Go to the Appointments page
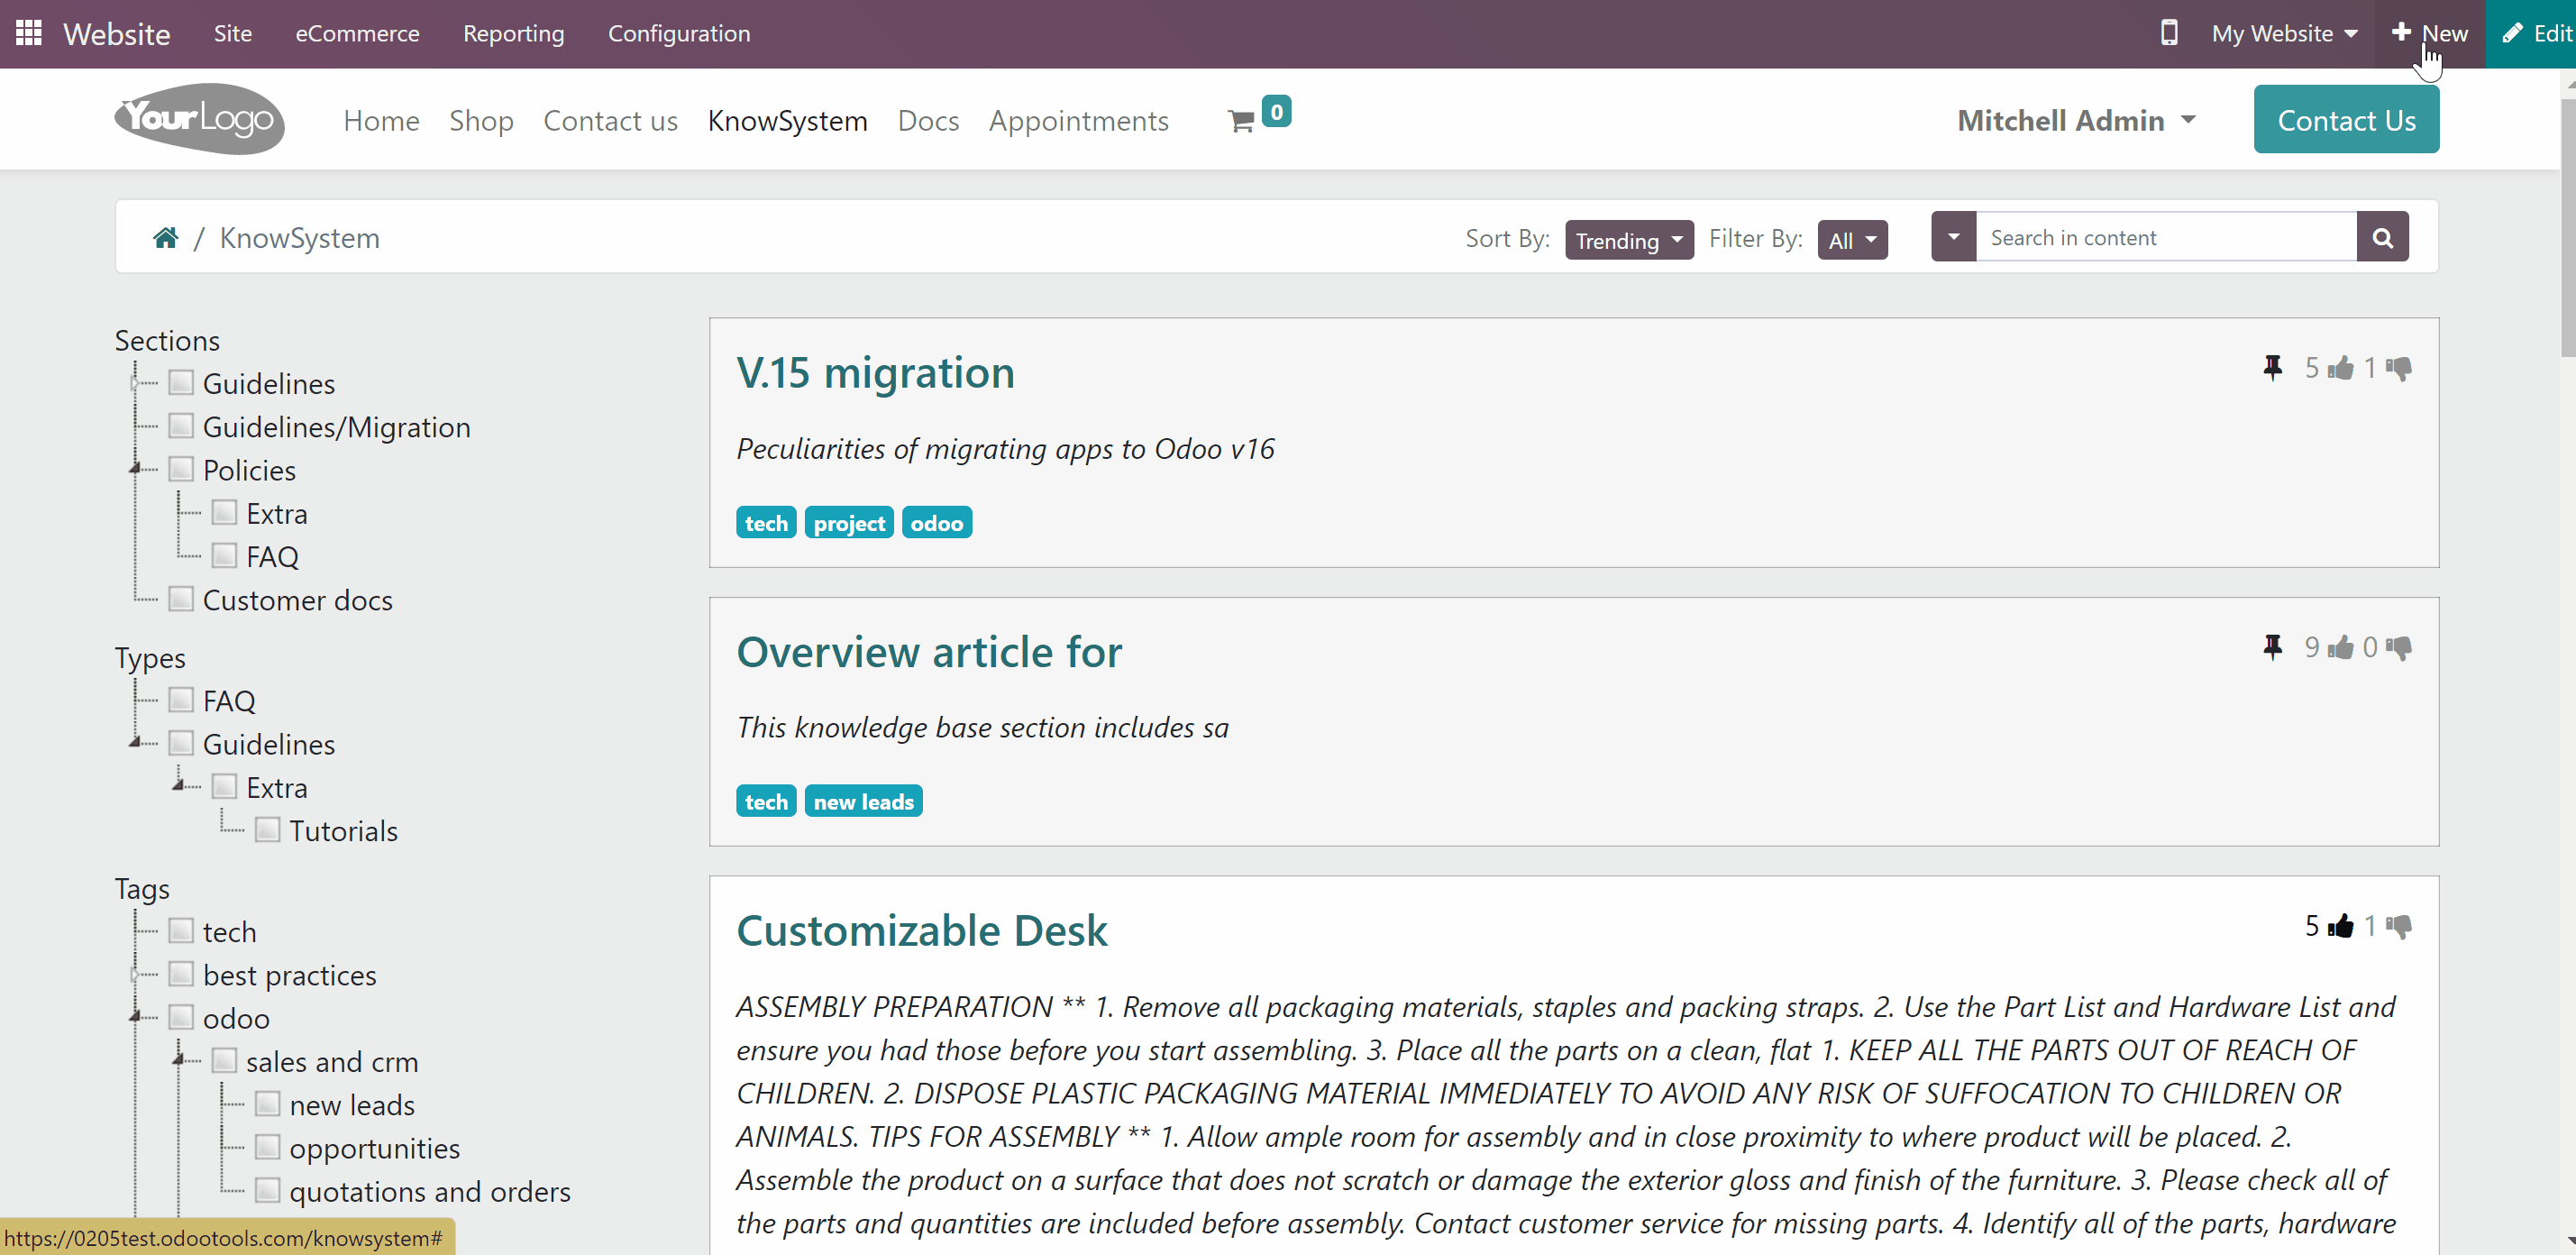The height and width of the screenshot is (1255, 2576). tap(1079, 121)
